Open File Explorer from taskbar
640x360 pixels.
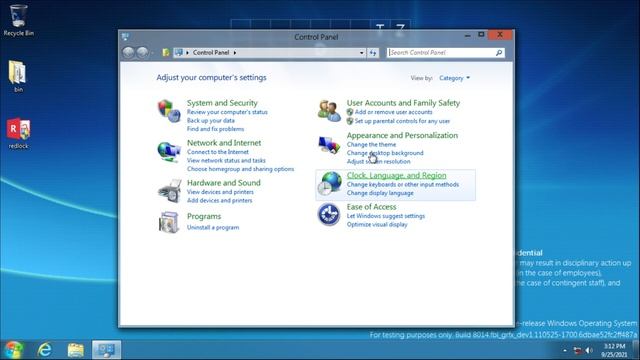76,350
